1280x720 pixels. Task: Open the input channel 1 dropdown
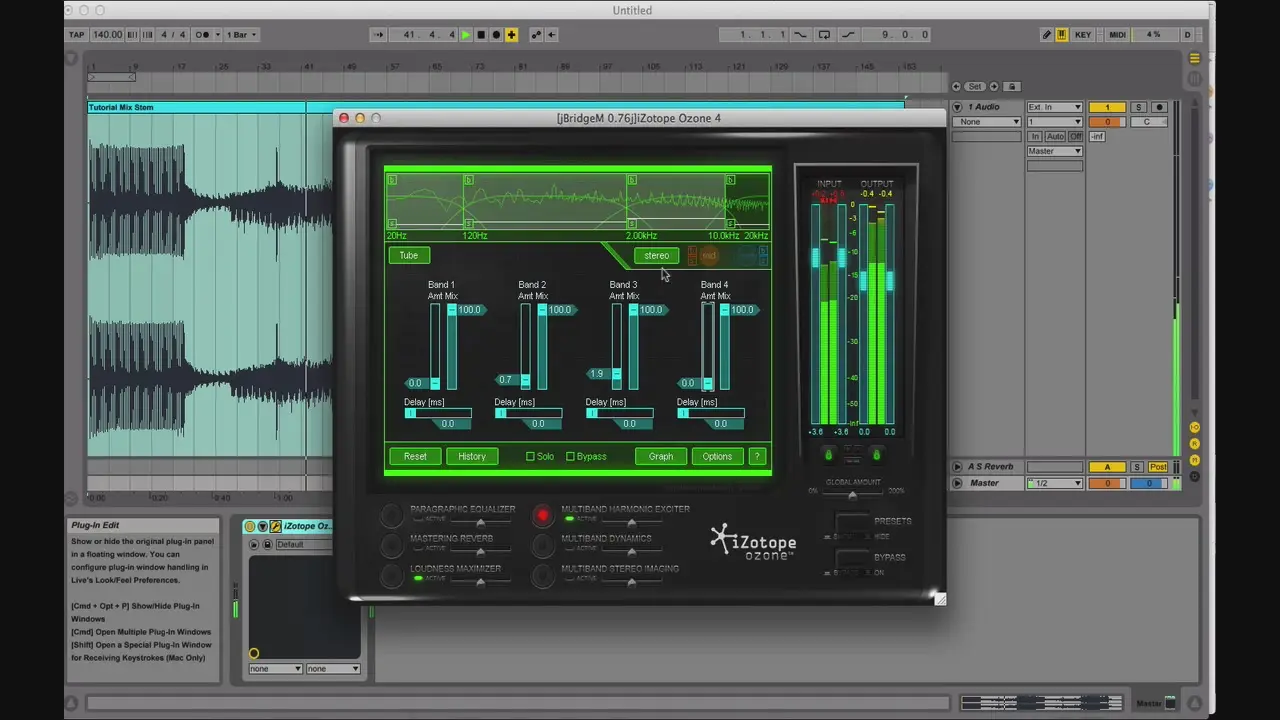click(x=1054, y=122)
